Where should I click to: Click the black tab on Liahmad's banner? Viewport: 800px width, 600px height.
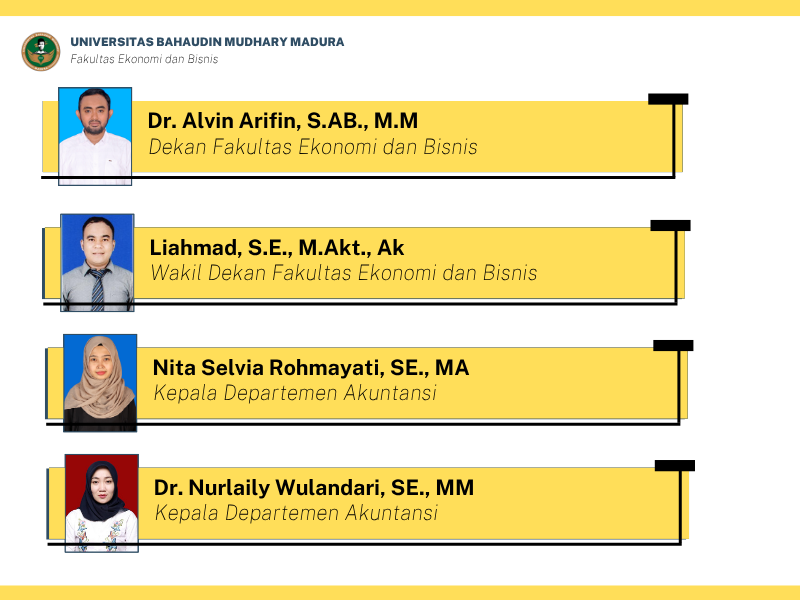pos(670,225)
